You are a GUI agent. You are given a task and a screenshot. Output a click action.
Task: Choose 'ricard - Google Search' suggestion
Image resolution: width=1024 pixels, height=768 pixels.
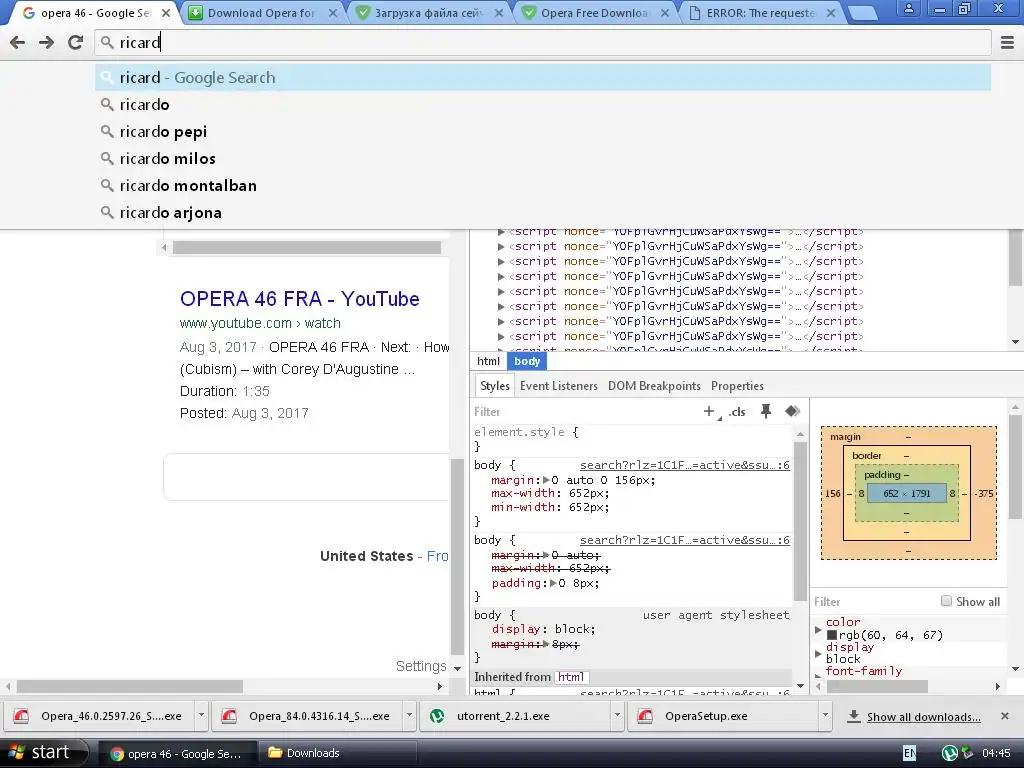543,78
